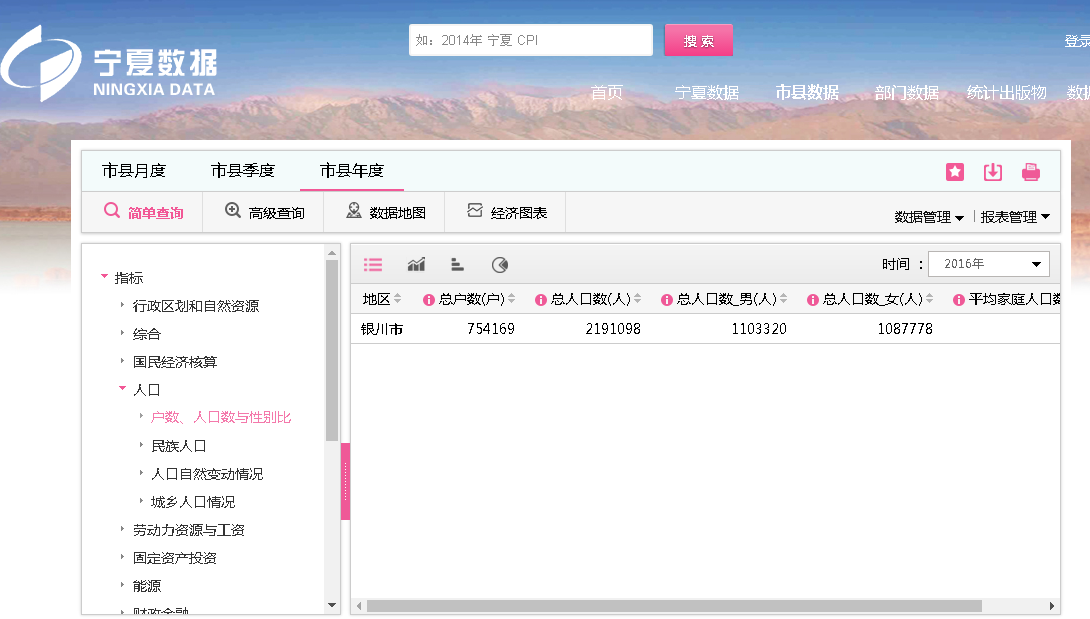Collapse the 人口 tree node

(x=122, y=388)
